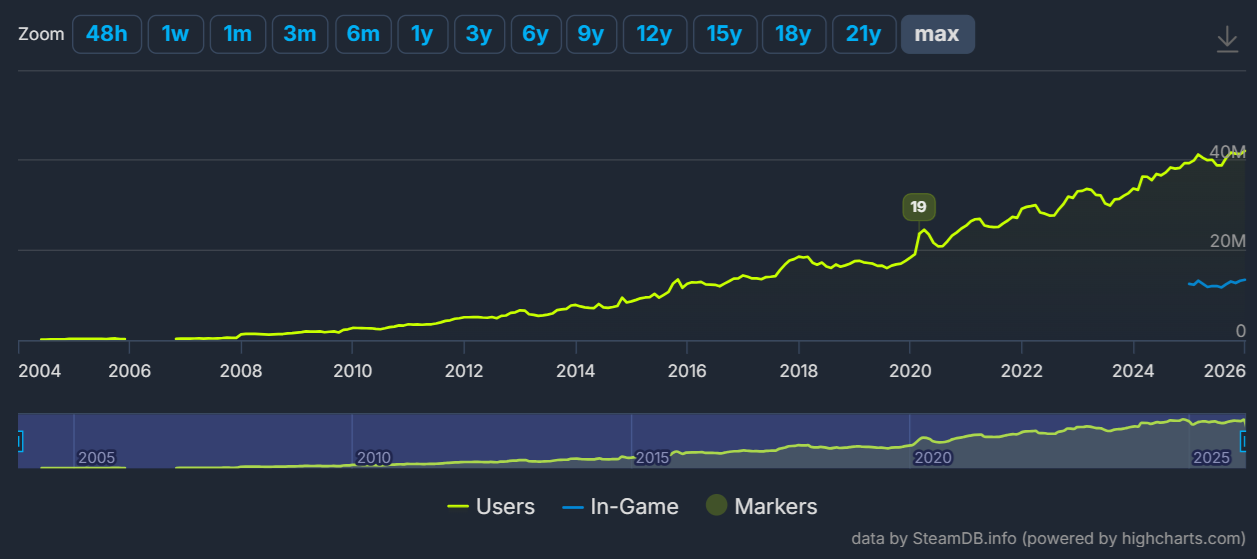Switch zoom to 3y
This screenshot has height=559, width=1257.
(479, 34)
